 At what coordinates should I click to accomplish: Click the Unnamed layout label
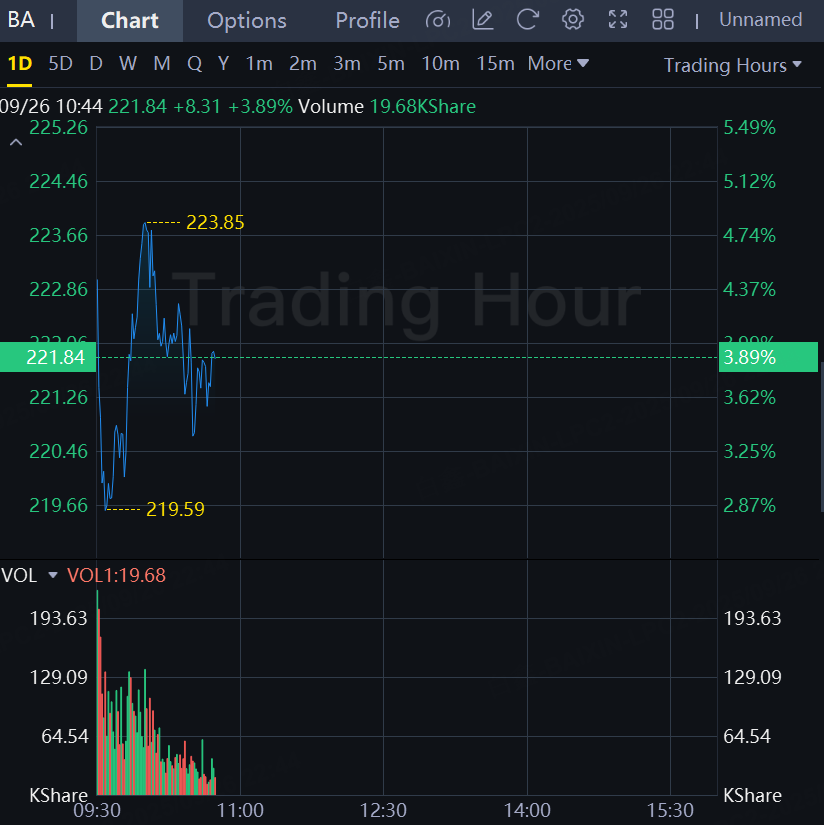tap(760, 20)
